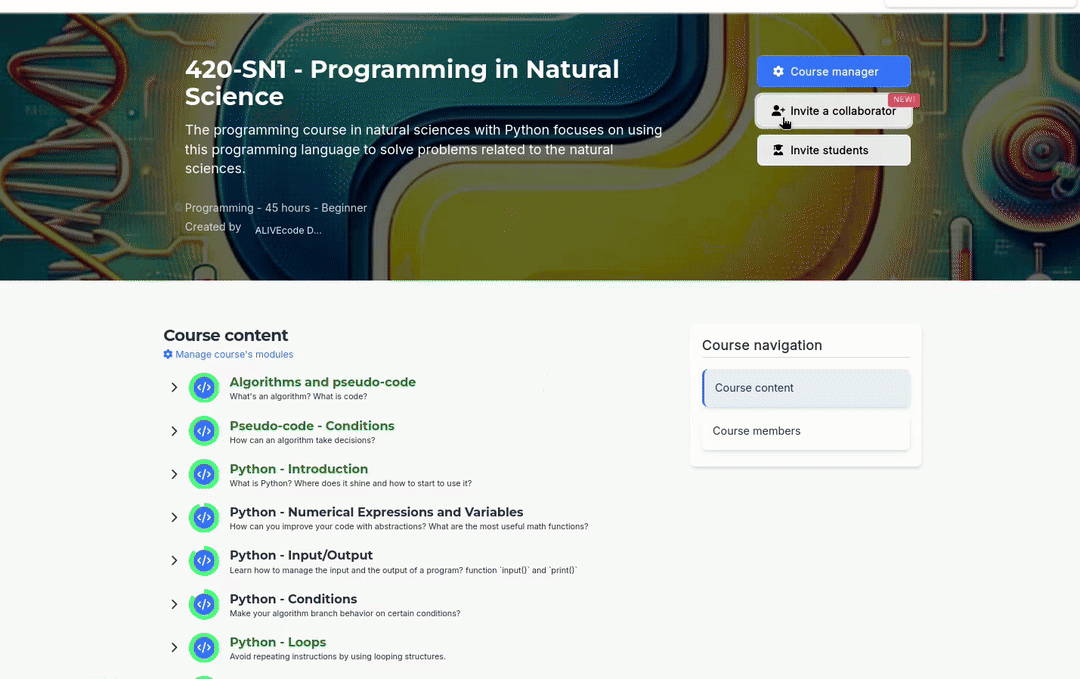This screenshot has height=679, width=1080.
Task: Click the code icon beside Algorithms and pseudo-code
Action: pos(204,388)
